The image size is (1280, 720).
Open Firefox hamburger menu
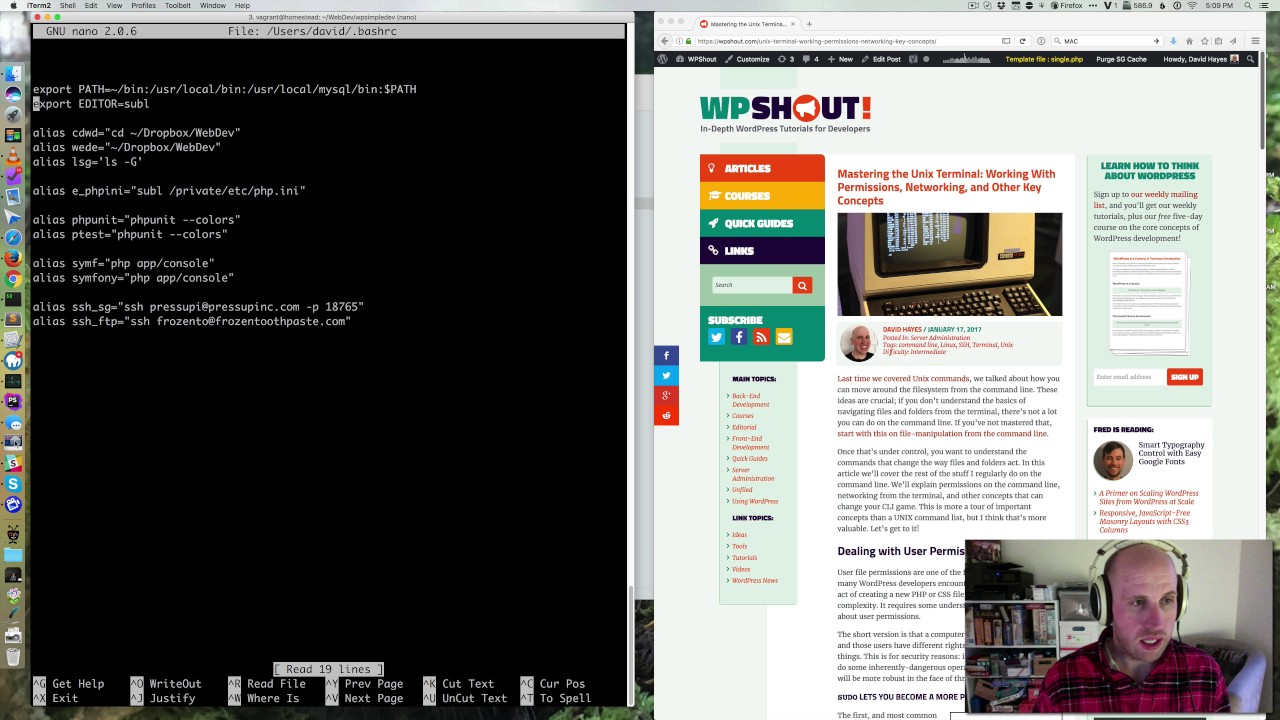tap(1256, 41)
